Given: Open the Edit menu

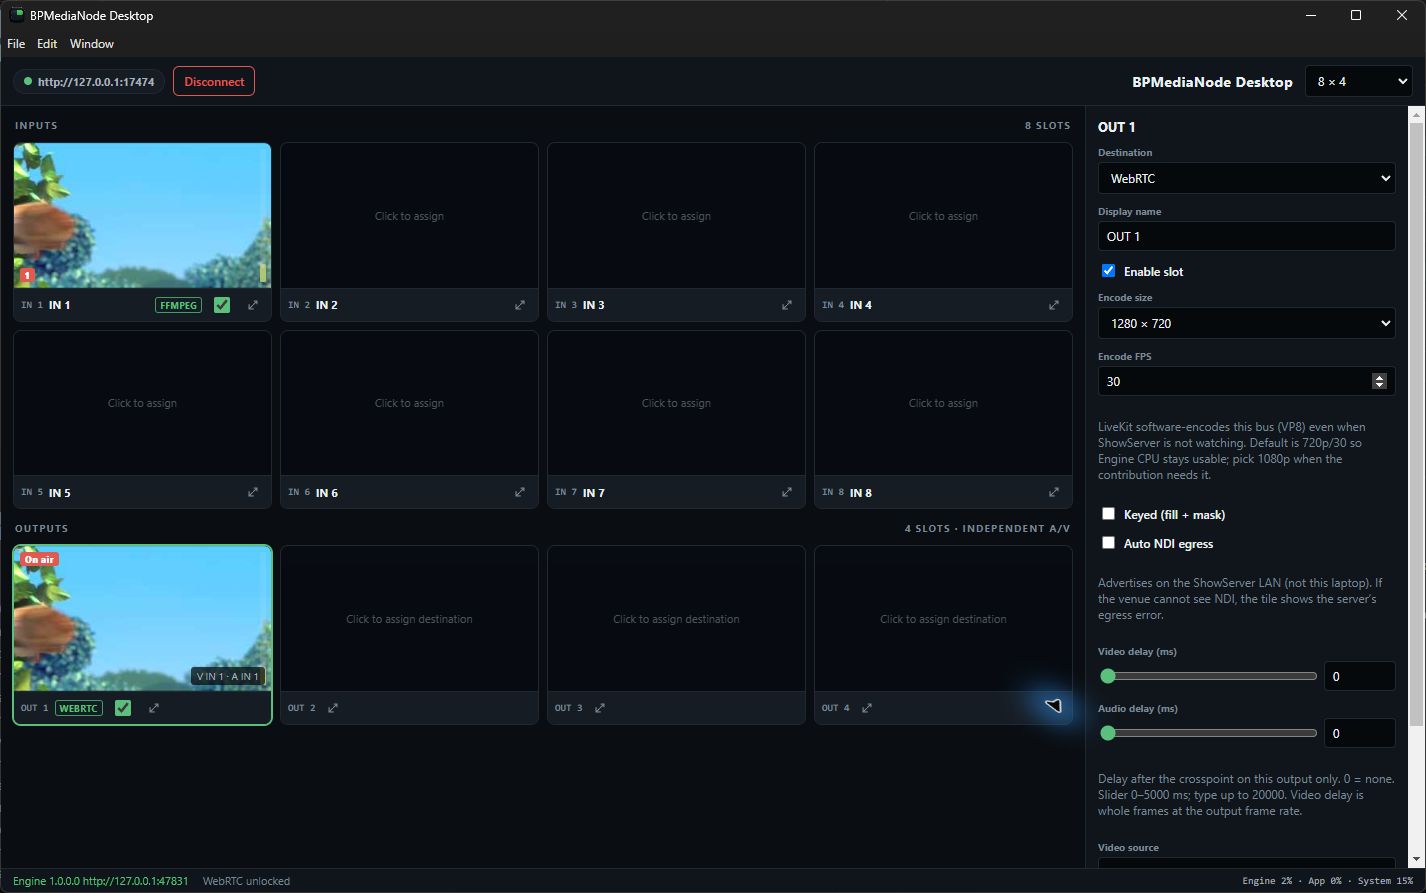Looking at the screenshot, I should click(x=47, y=44).
